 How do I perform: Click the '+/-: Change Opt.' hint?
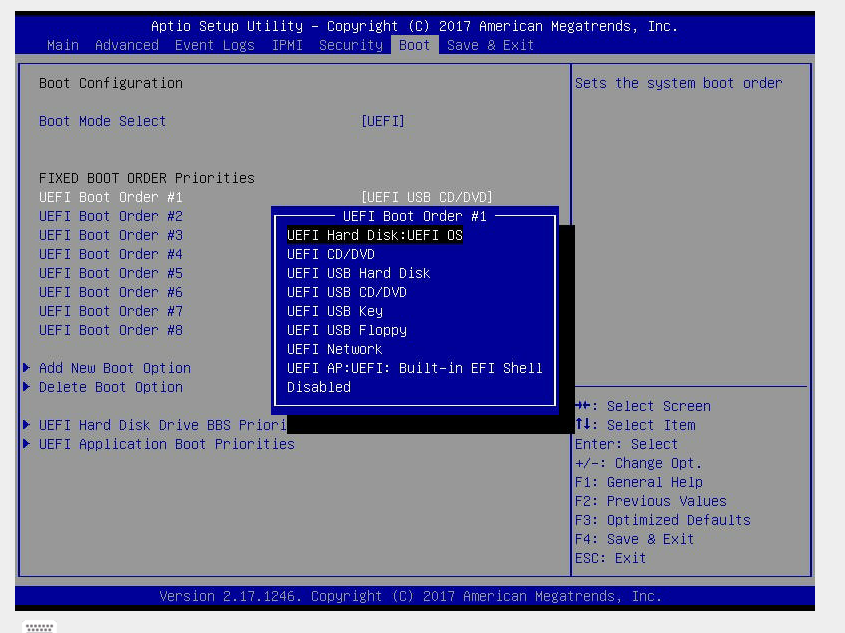639,463
